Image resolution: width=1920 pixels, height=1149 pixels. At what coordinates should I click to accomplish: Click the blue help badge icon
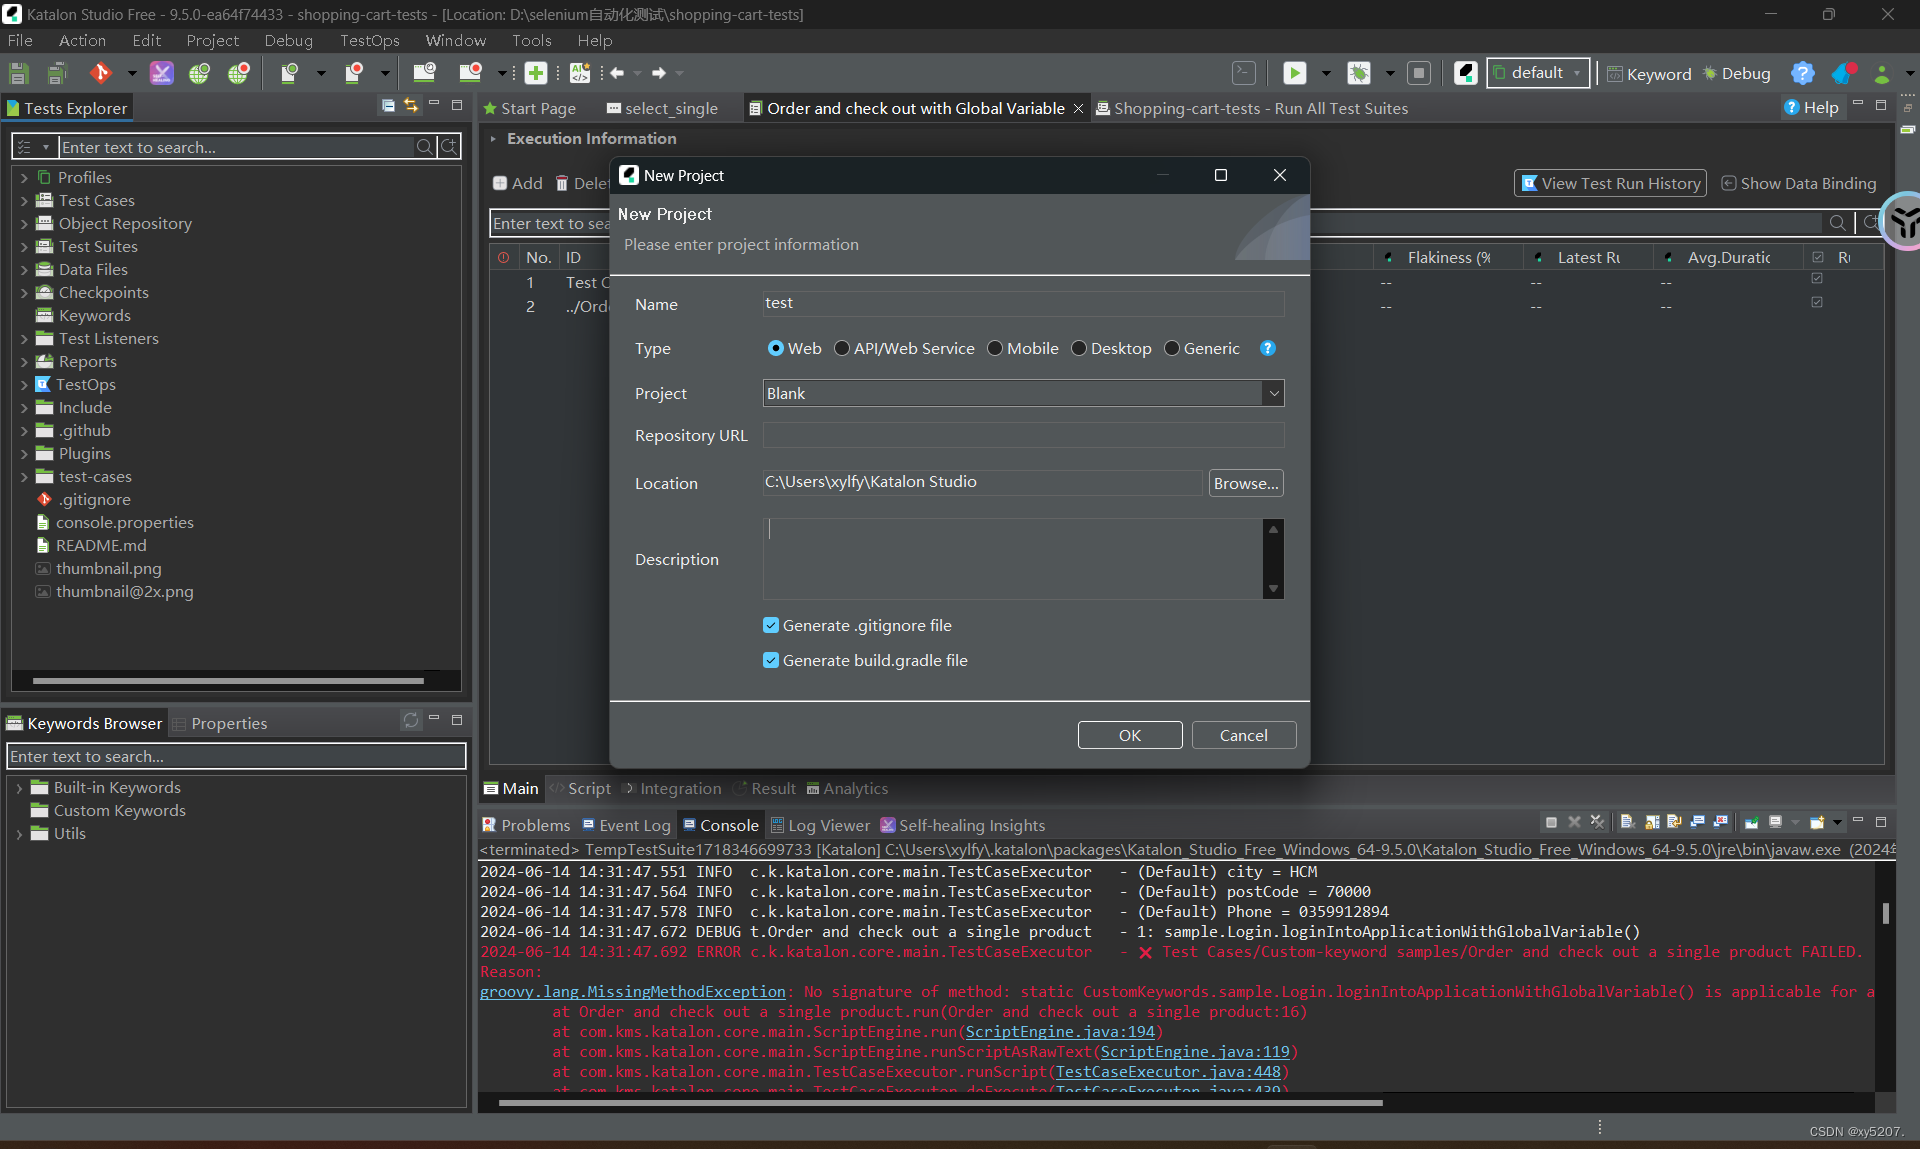pos(1802,73)
